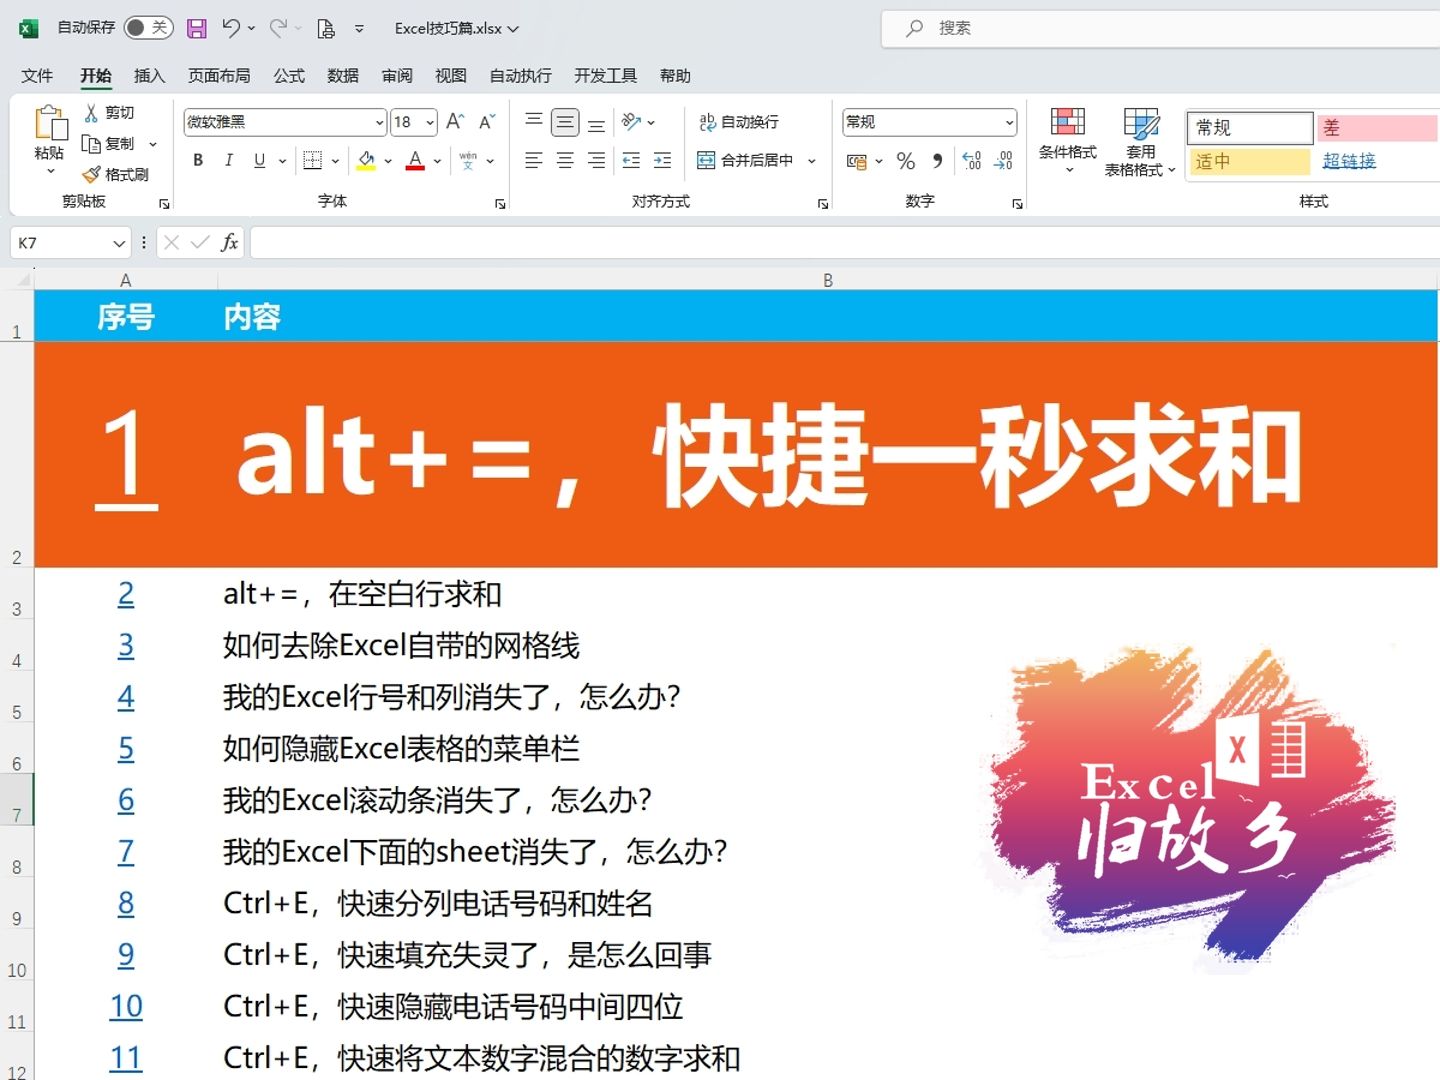1440x1080 pixels.
Task: Open the File (文件) menu
Action: coord(37,76)
